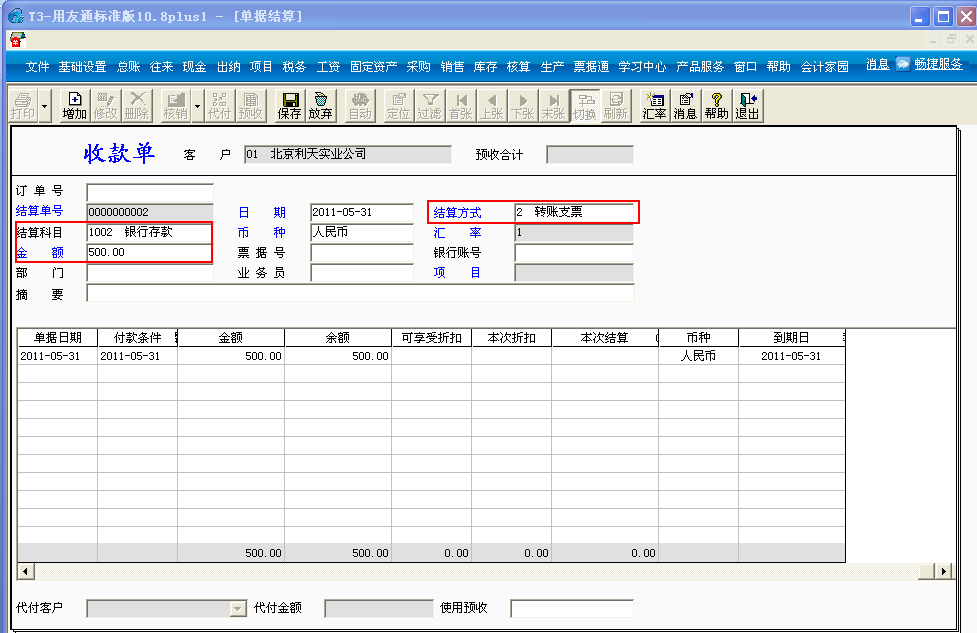Click the 保存 (Save) toolbar icon

(x=289, y=106)
